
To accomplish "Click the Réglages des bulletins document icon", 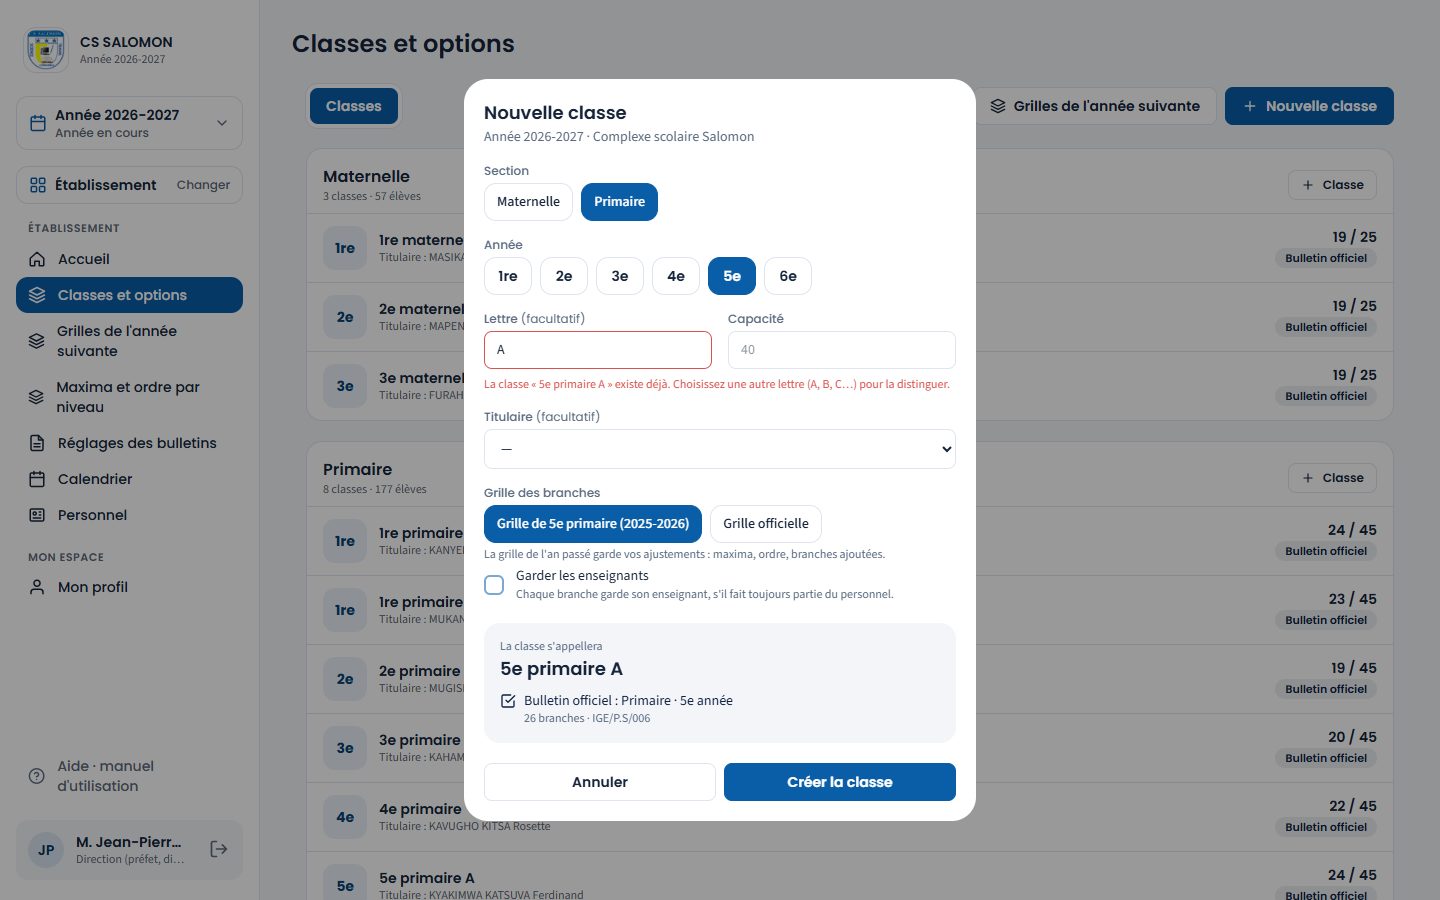I will pos(37,443).
